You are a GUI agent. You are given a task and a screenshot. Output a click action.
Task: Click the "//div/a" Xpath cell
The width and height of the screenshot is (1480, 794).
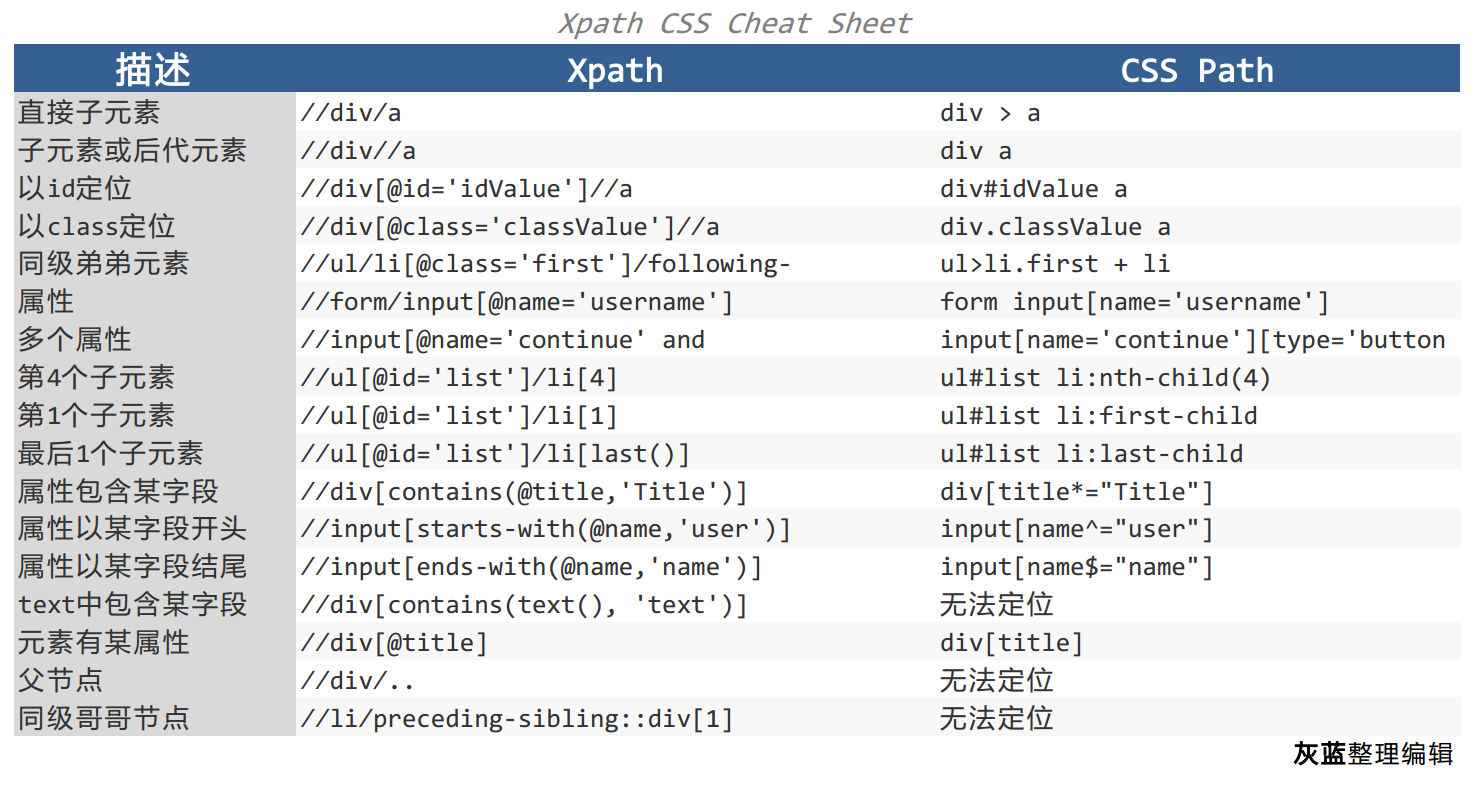[351, 113]
